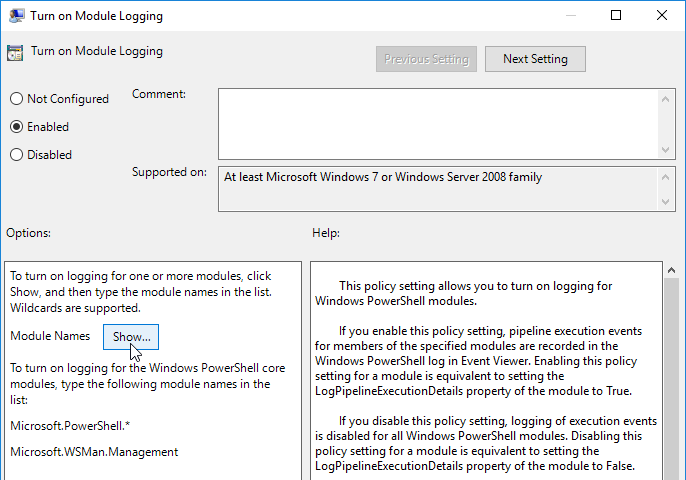The height and width of the screenshot is (480, 686).
Task: Maximize the Turn on Module Logging window
Action: tap(616, 16)
